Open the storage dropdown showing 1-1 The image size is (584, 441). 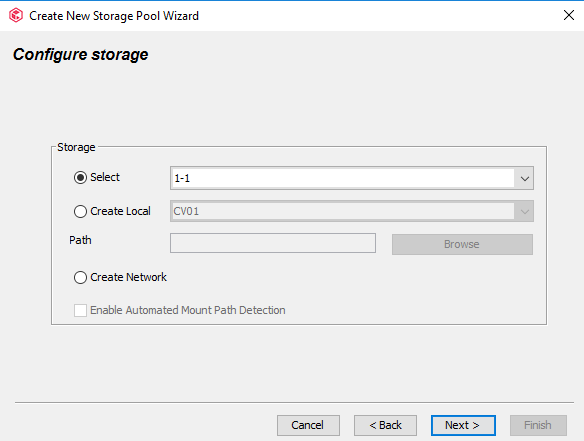[x=352, y=178]
